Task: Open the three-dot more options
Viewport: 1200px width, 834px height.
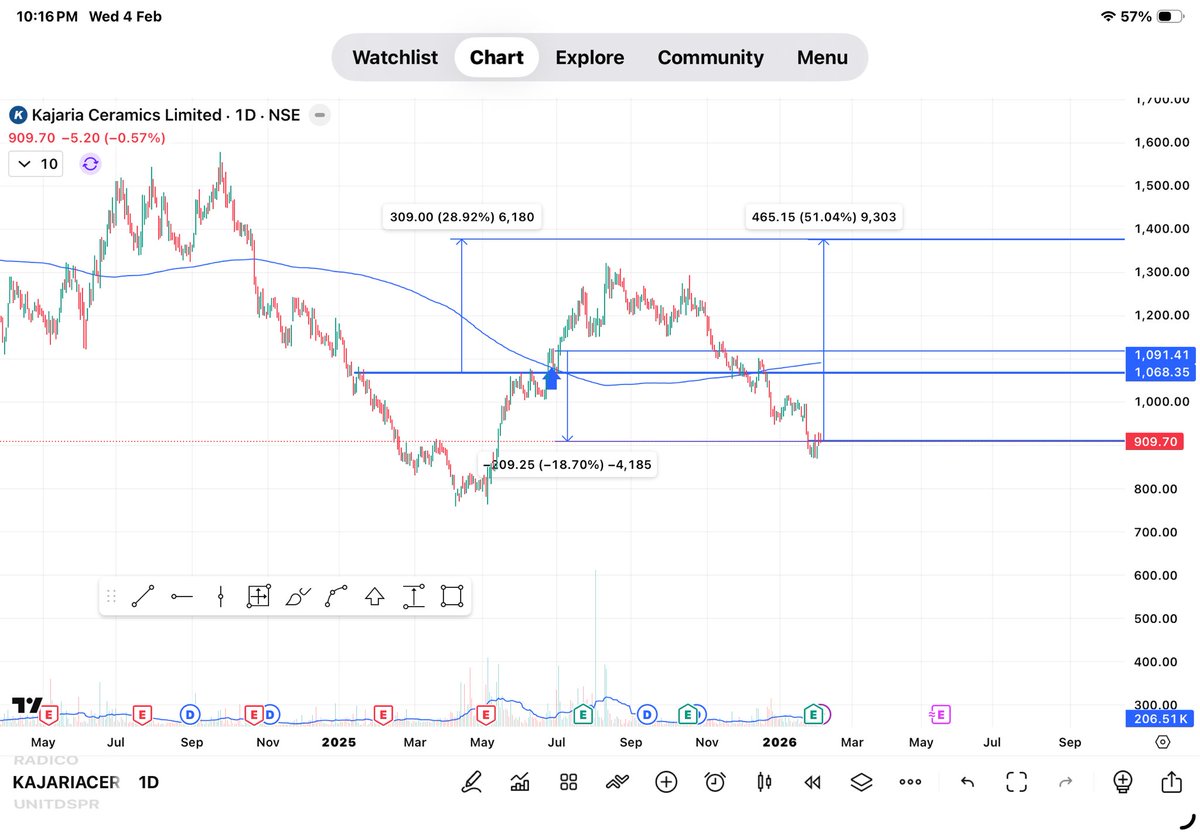Action: coord(910,782)
